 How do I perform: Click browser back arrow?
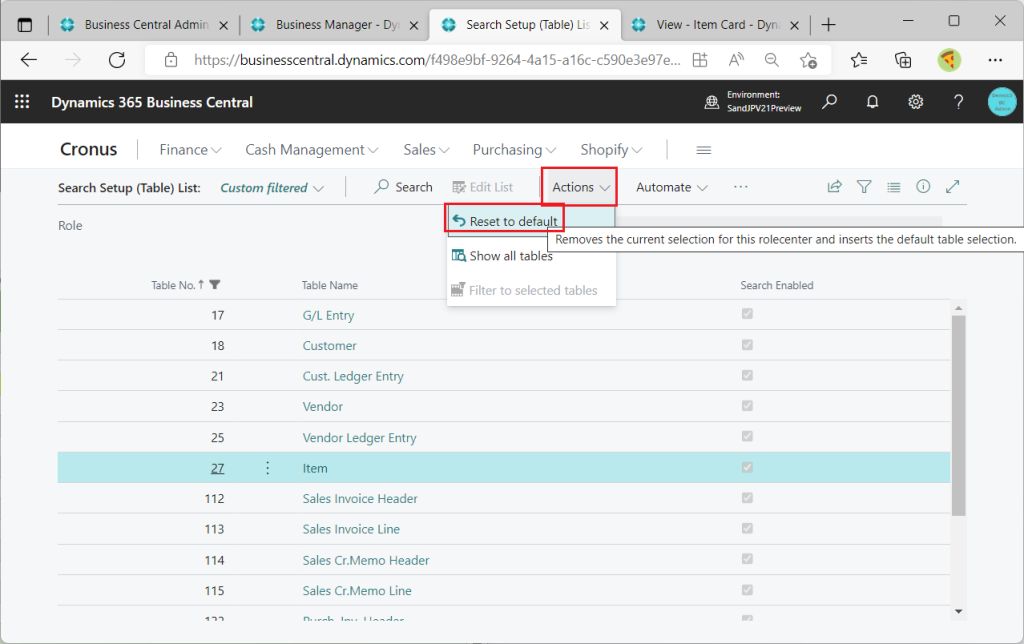pyautogui.click(x=29, y=60)
